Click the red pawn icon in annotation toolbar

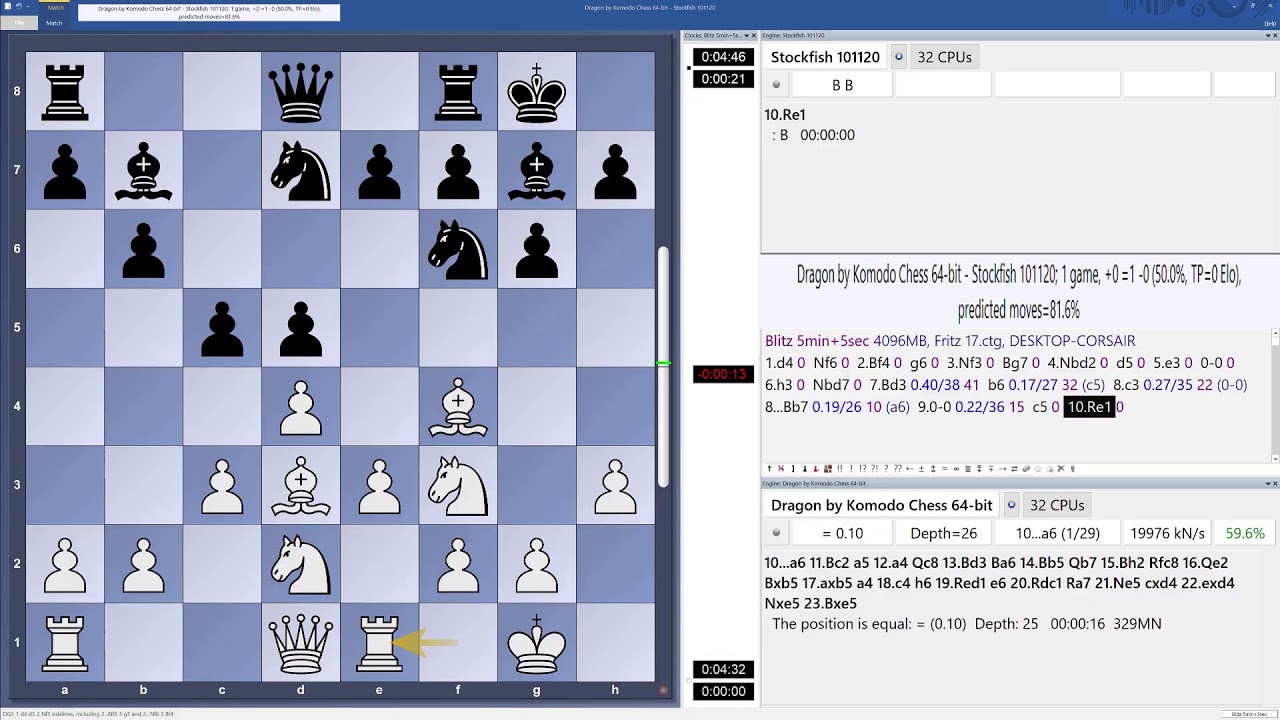[x=816, y=468]
